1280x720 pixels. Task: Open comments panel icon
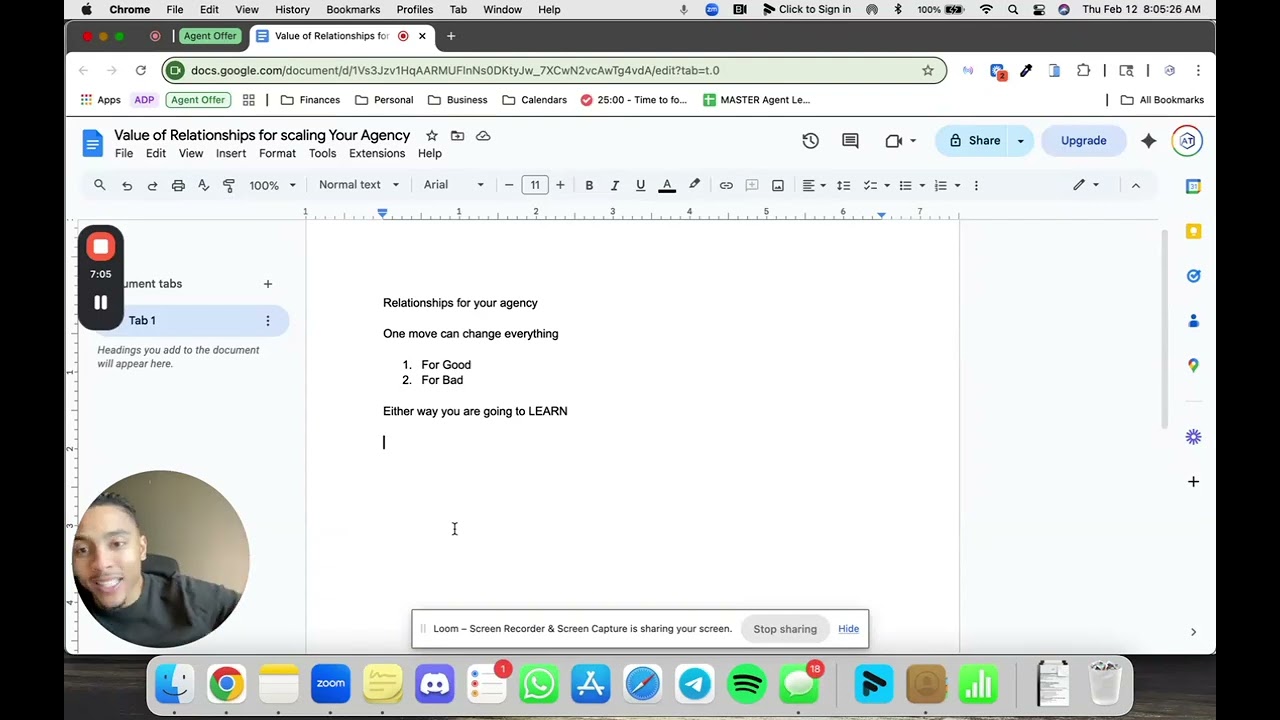pyautogui.click(x=850, y=141)
